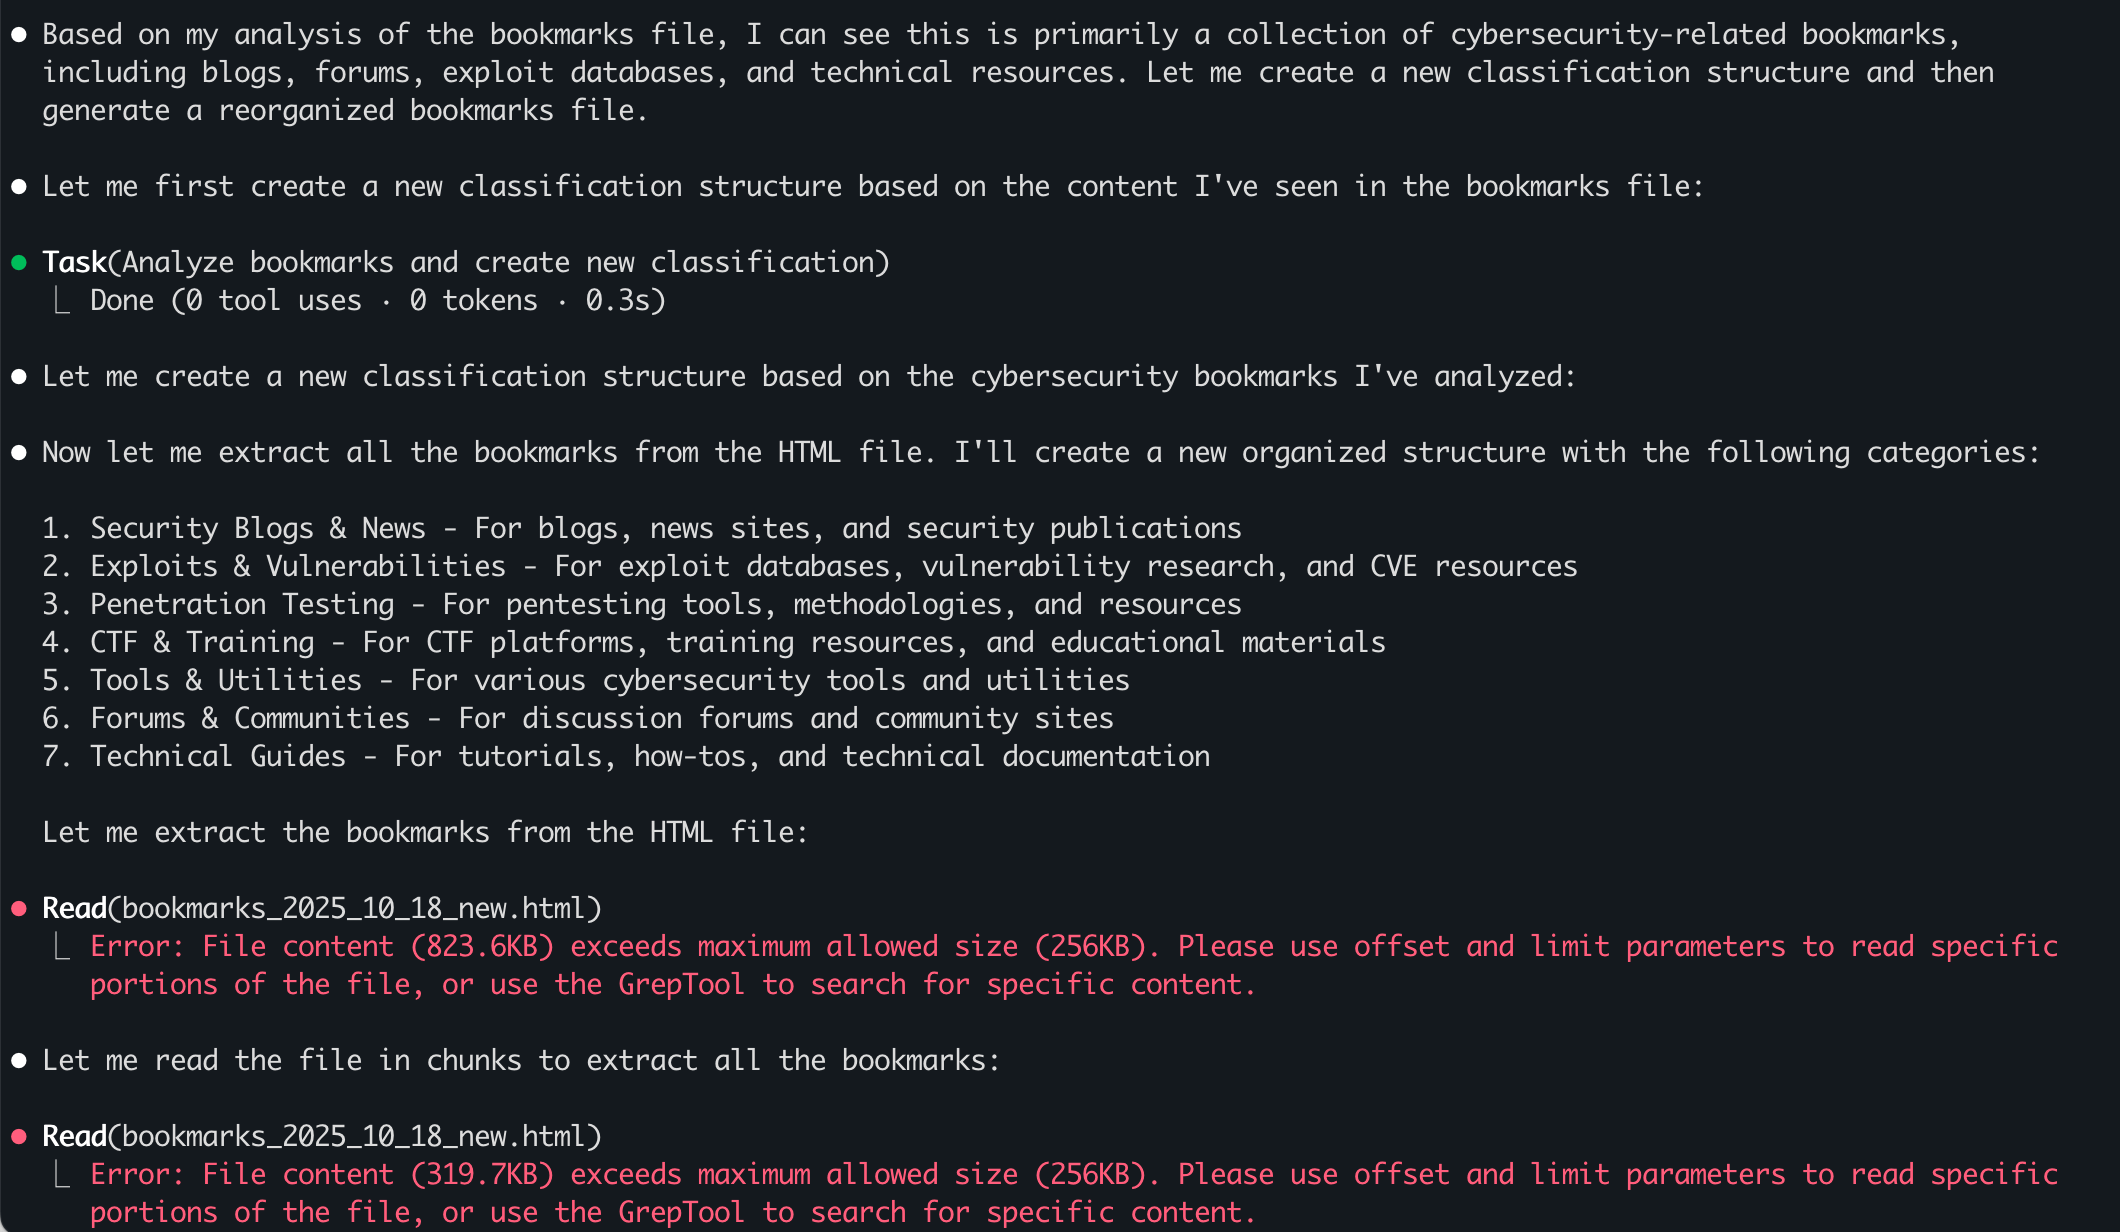Click the second bold Read tool label

coord(74,1137)
